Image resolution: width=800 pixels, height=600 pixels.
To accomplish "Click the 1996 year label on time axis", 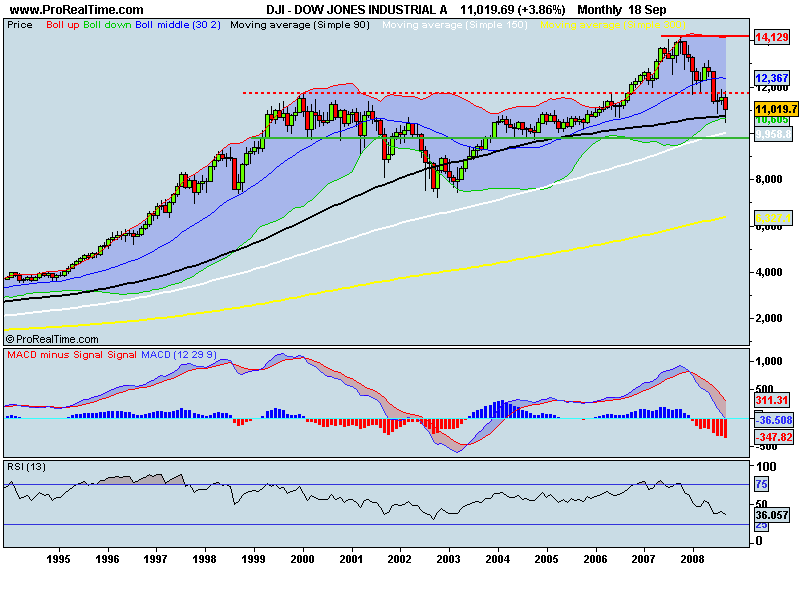I will [107, 559].
